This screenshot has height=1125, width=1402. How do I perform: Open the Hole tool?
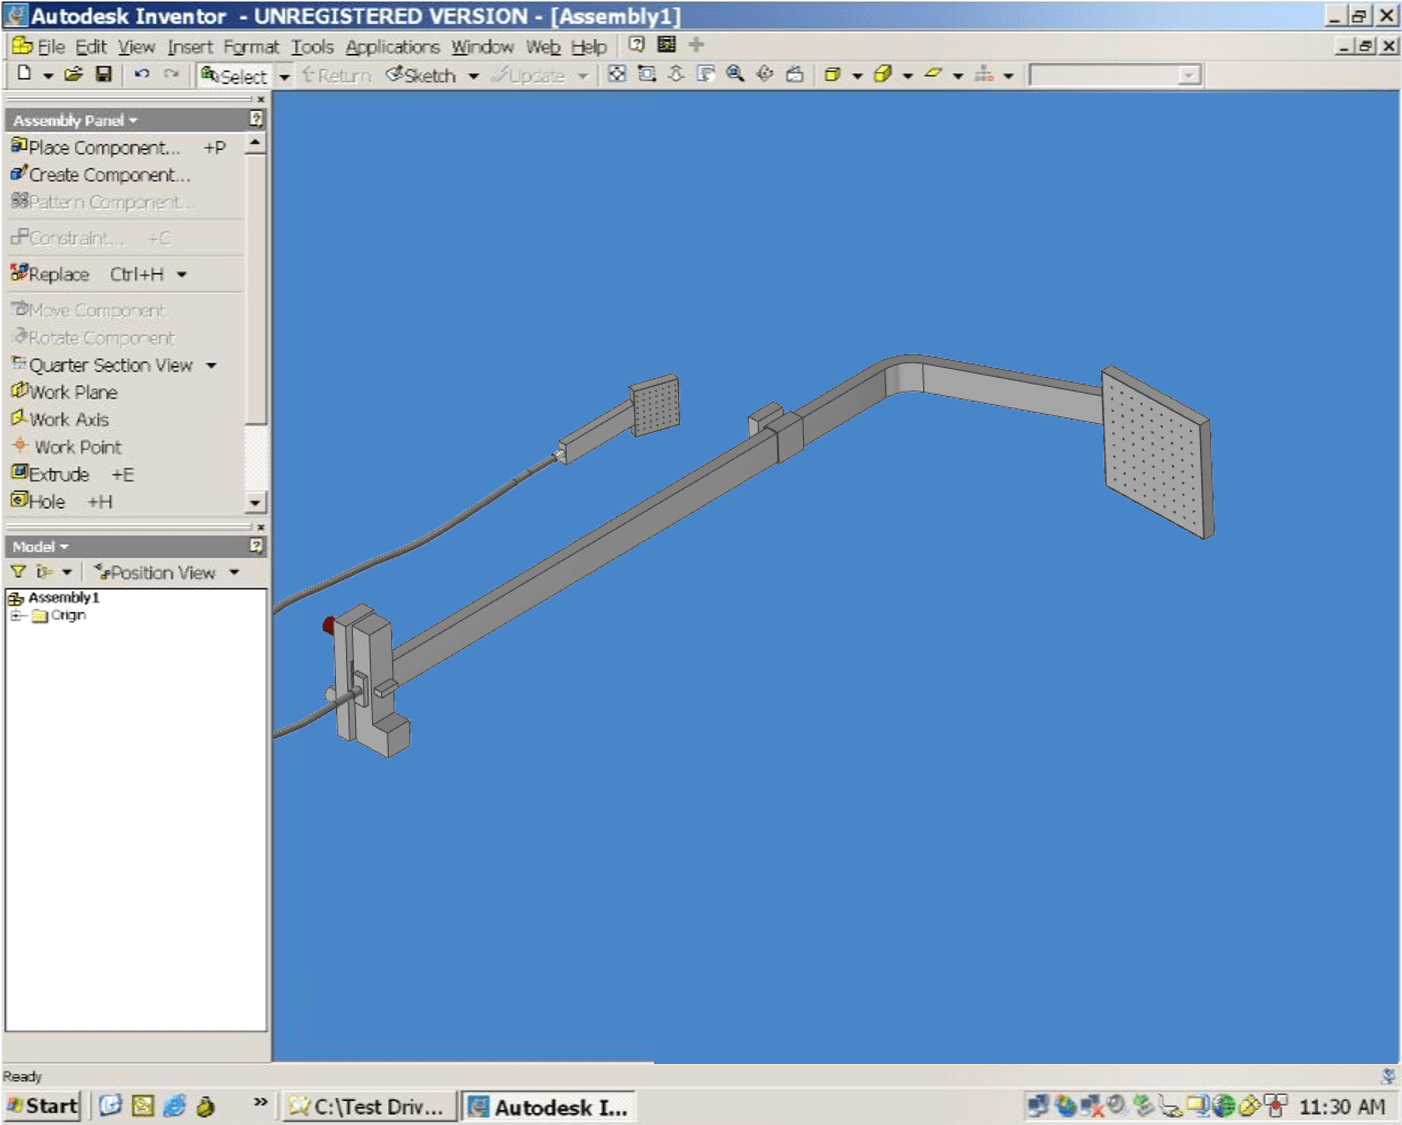47,501
